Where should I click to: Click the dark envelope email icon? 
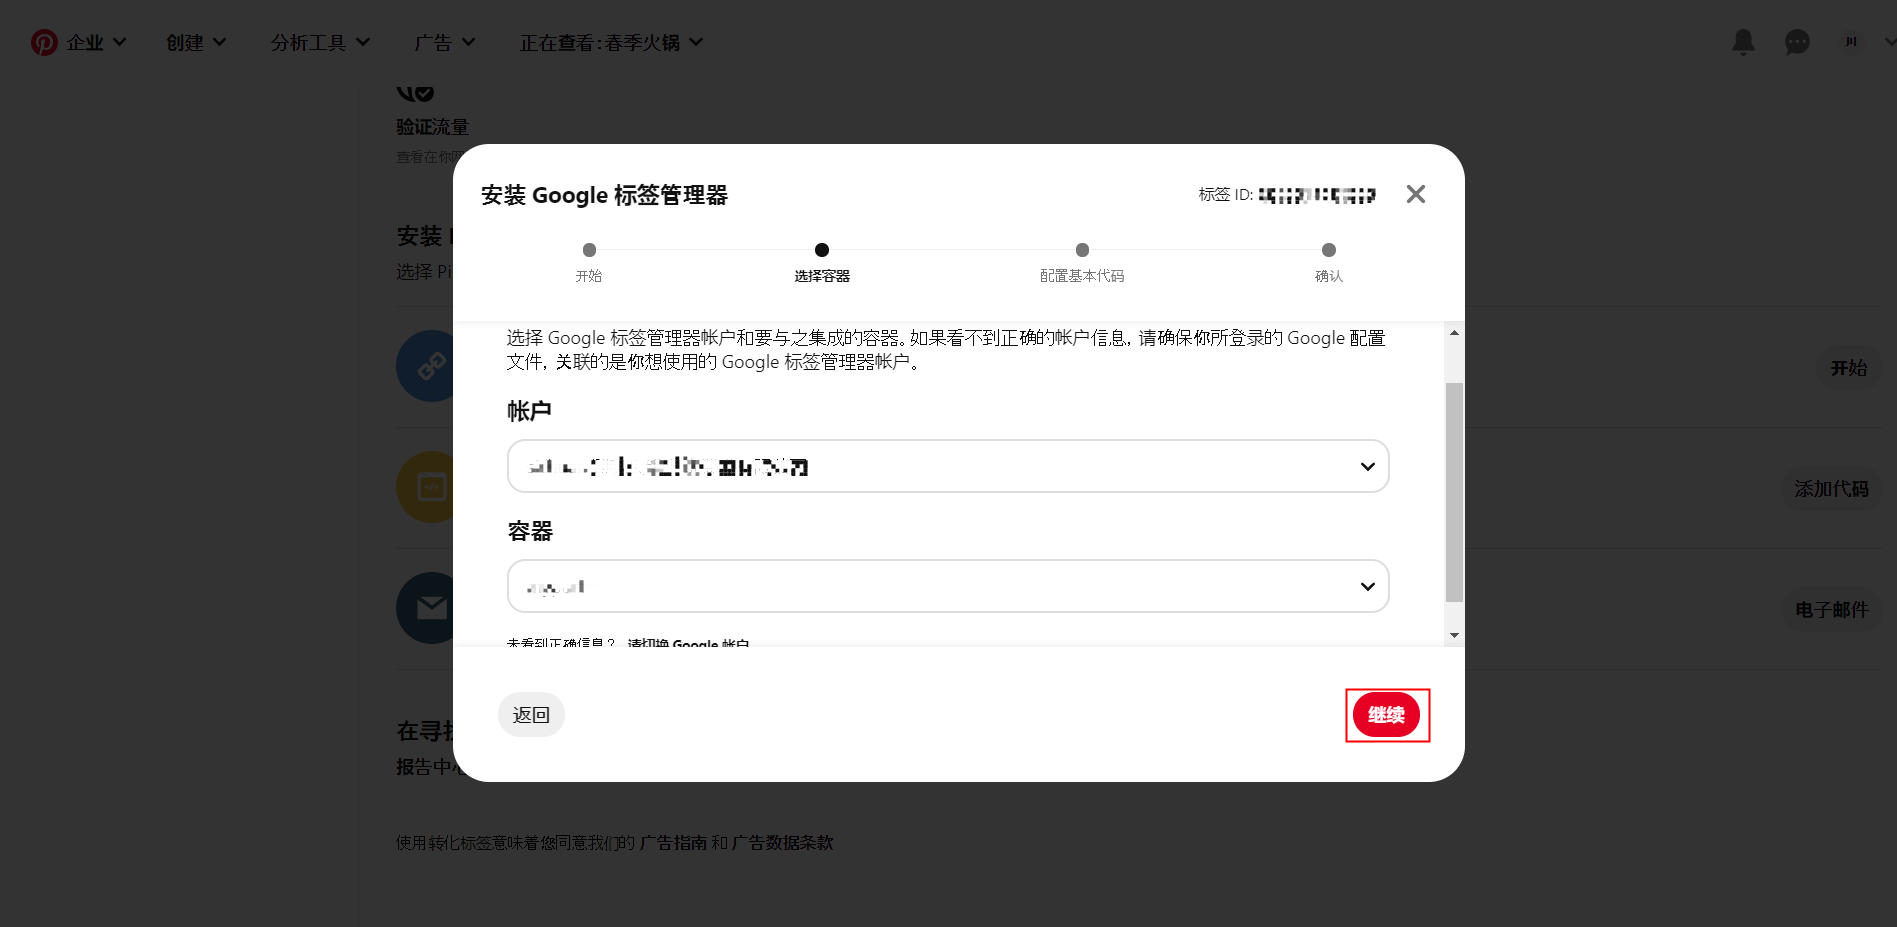[426, 608]
